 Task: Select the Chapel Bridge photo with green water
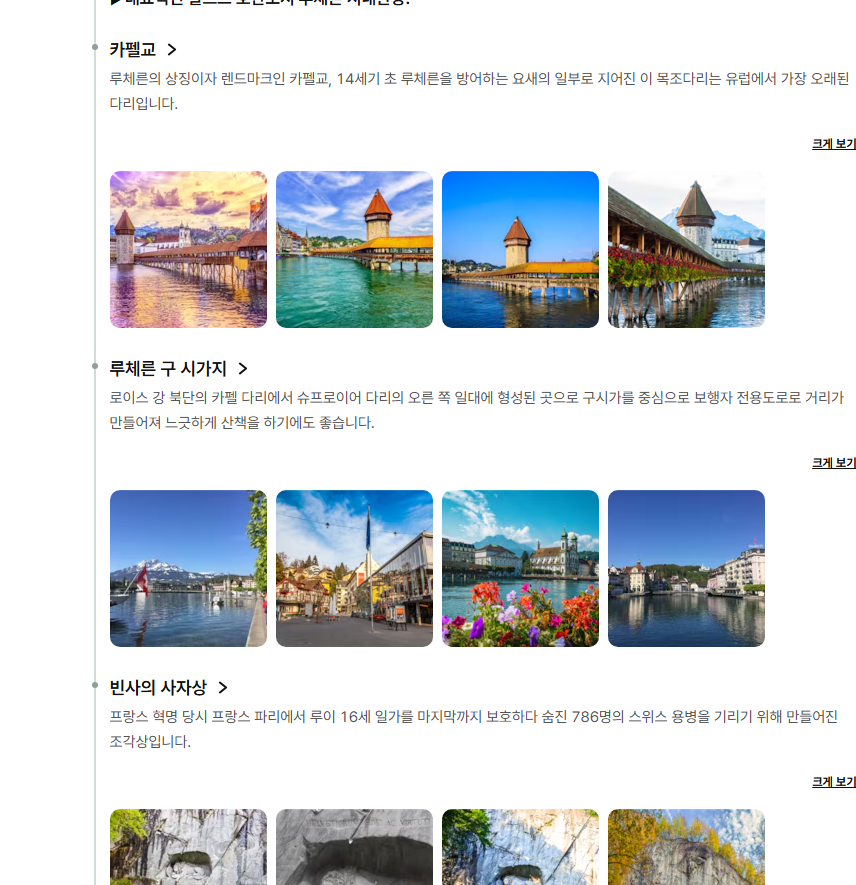(x=354, y=249)
